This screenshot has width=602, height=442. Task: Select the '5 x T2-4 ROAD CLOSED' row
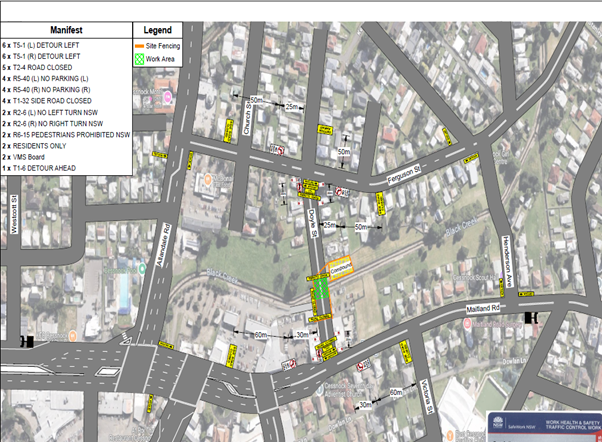66,67
